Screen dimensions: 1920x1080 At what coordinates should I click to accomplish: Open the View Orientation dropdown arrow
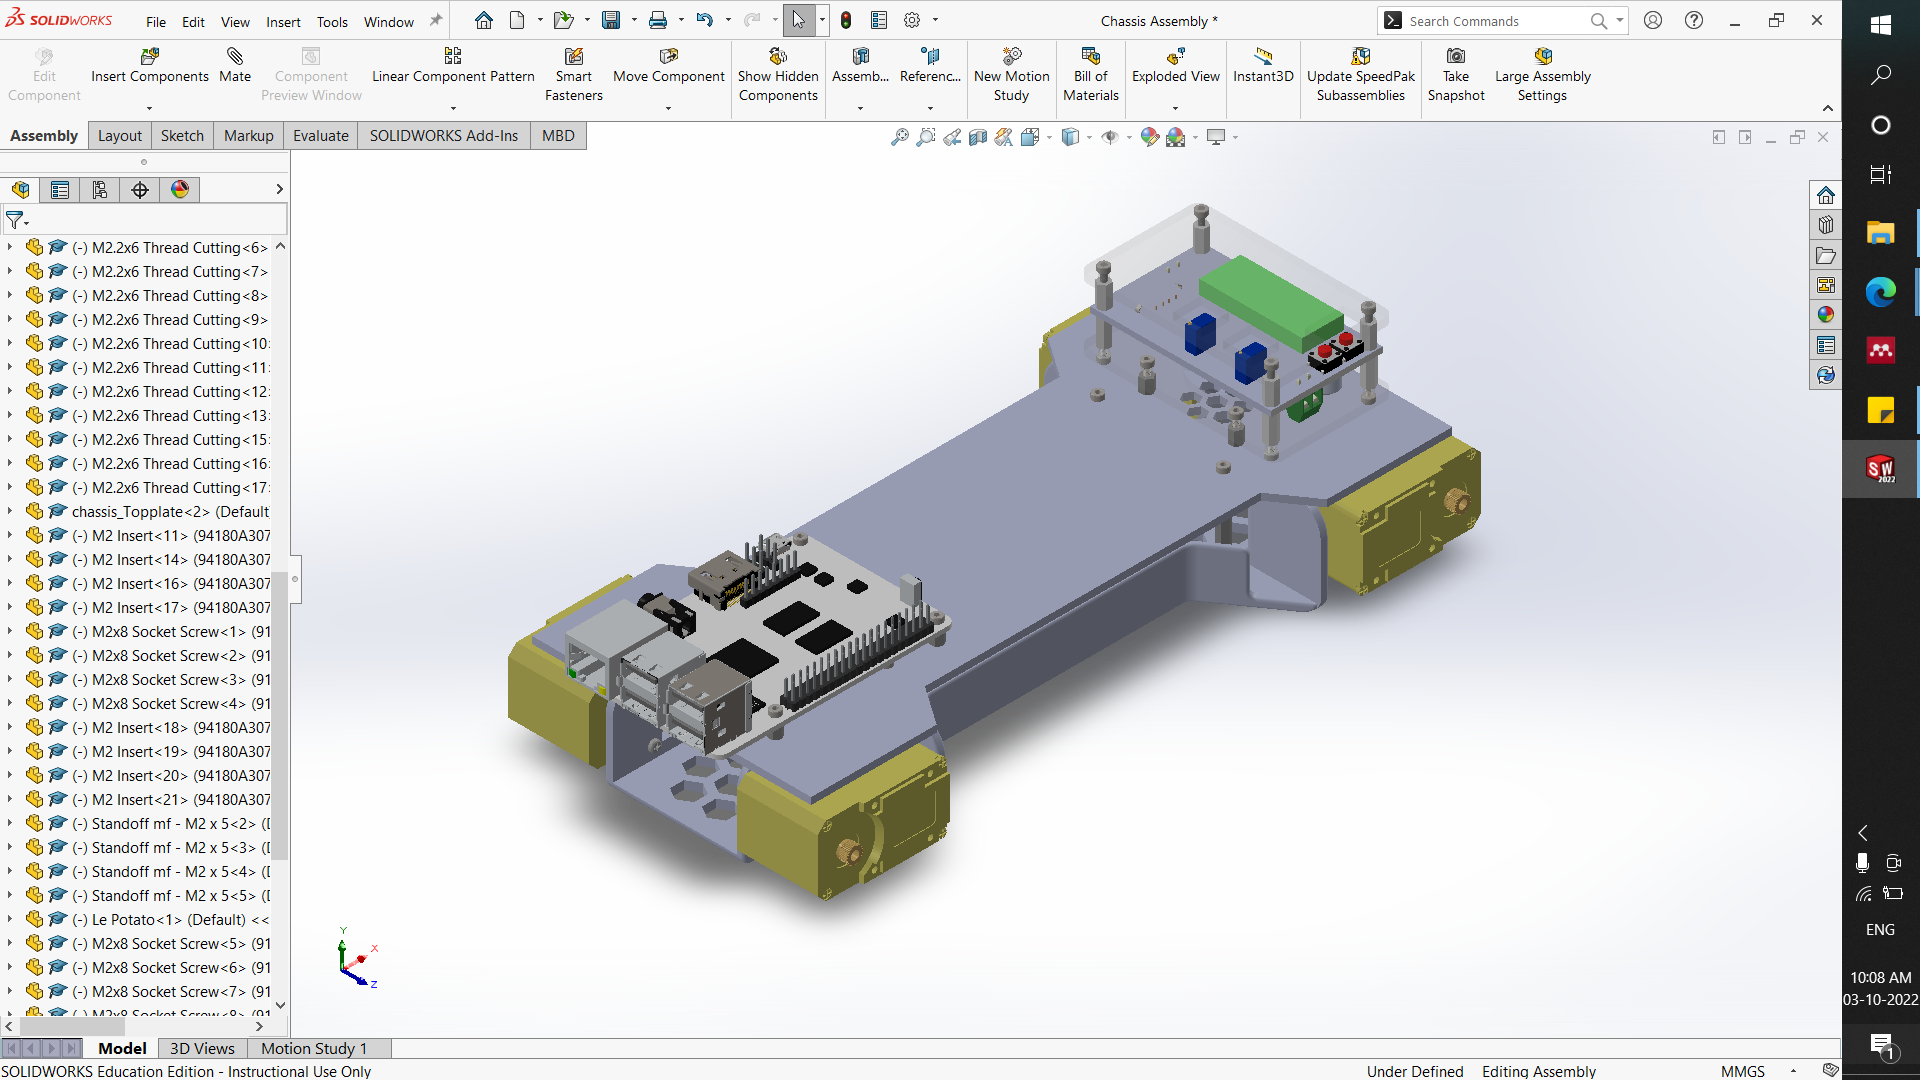(1048, 137)
